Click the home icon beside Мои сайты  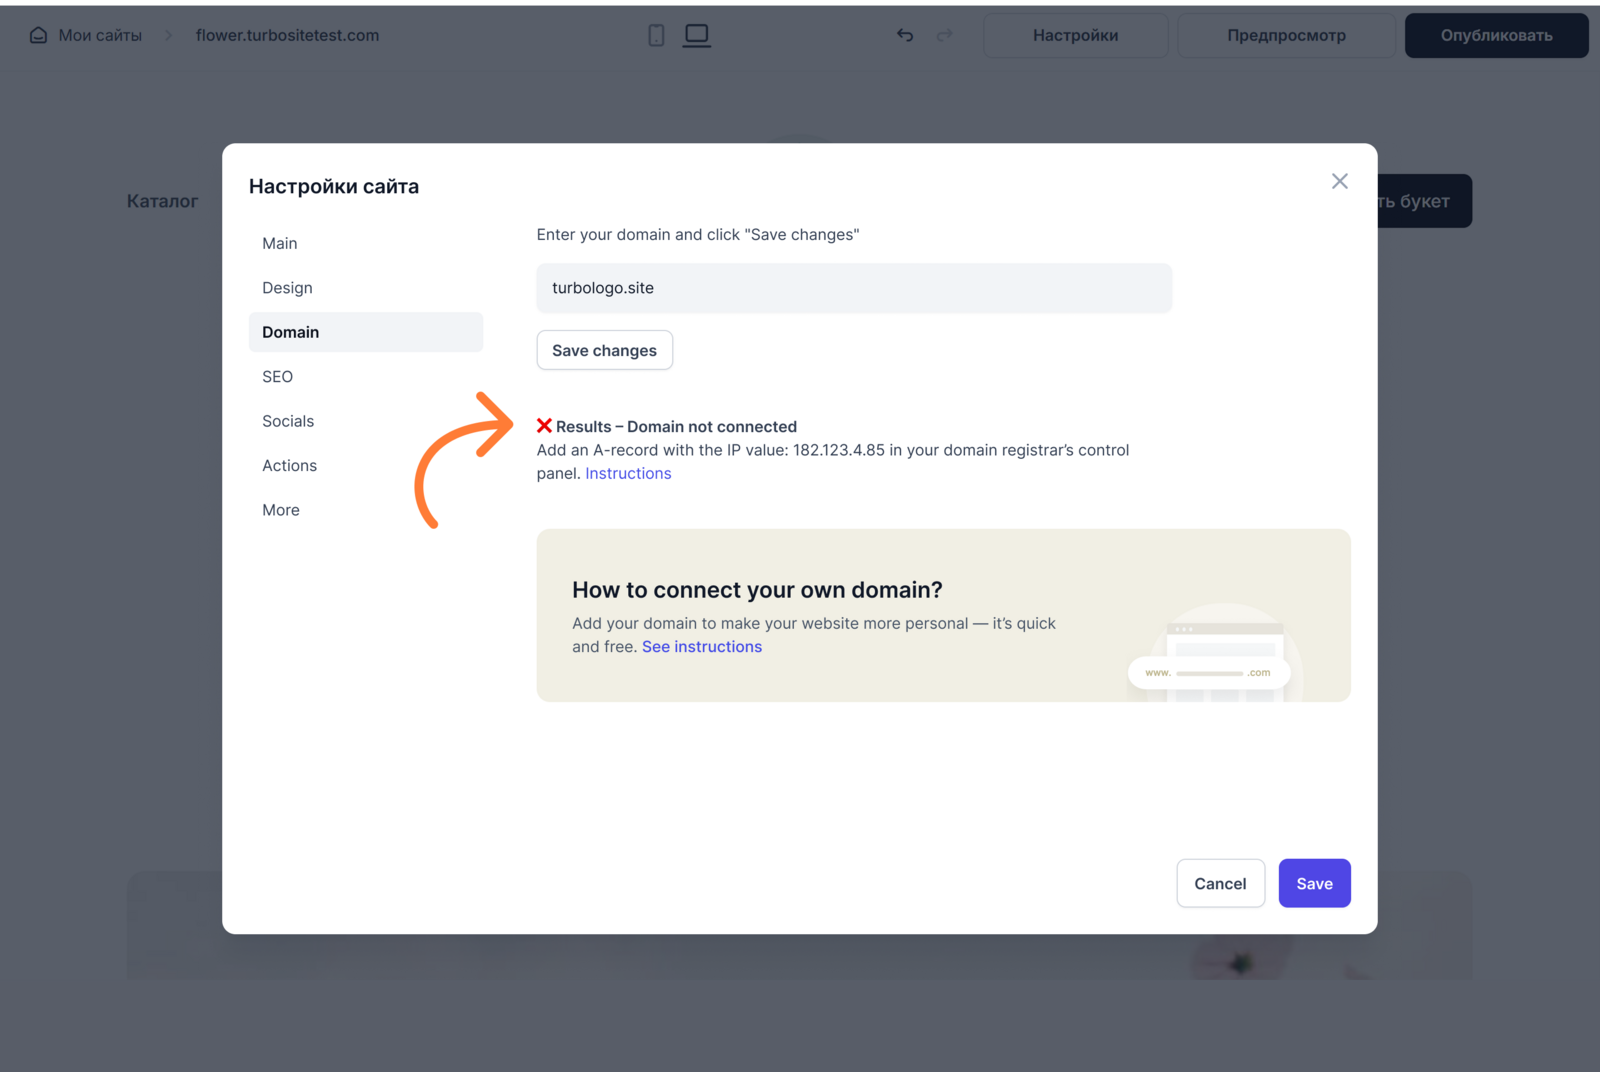coord(38,35)
